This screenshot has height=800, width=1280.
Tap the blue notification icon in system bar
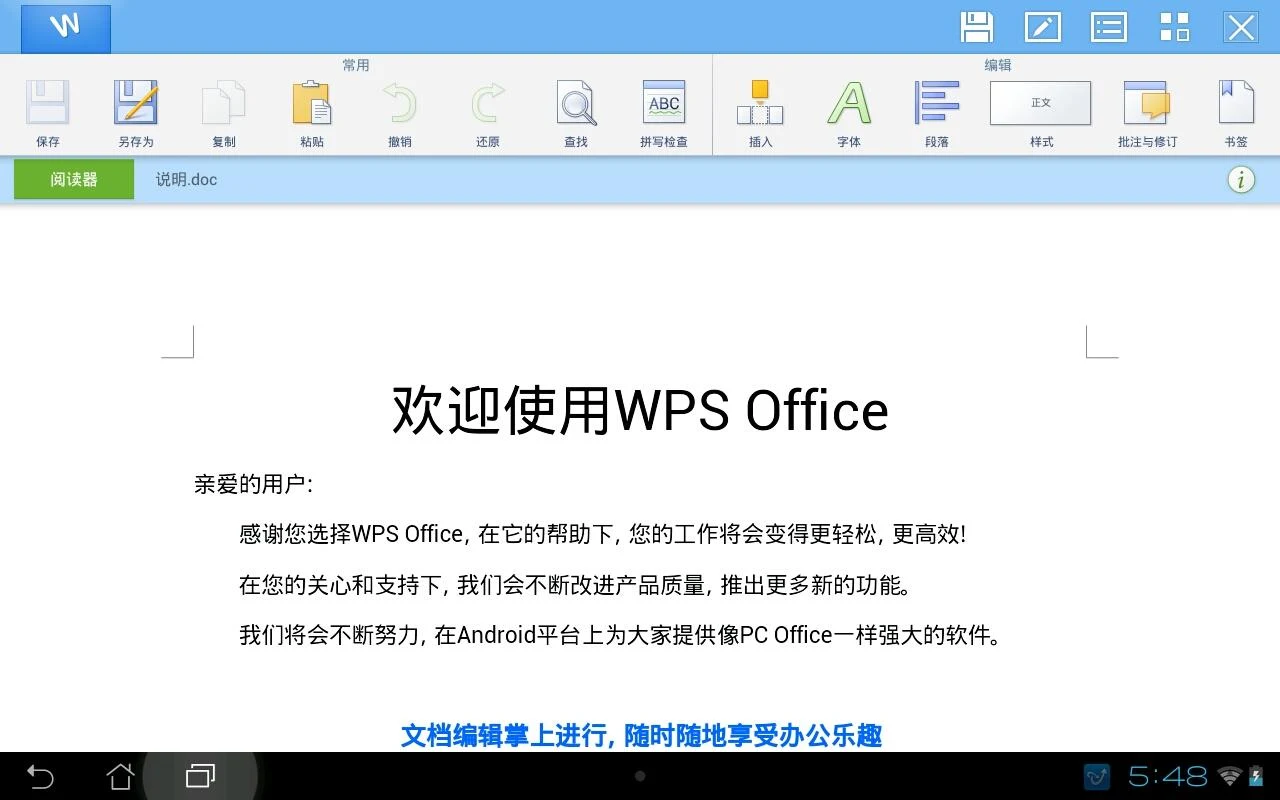pos(1098,776)
